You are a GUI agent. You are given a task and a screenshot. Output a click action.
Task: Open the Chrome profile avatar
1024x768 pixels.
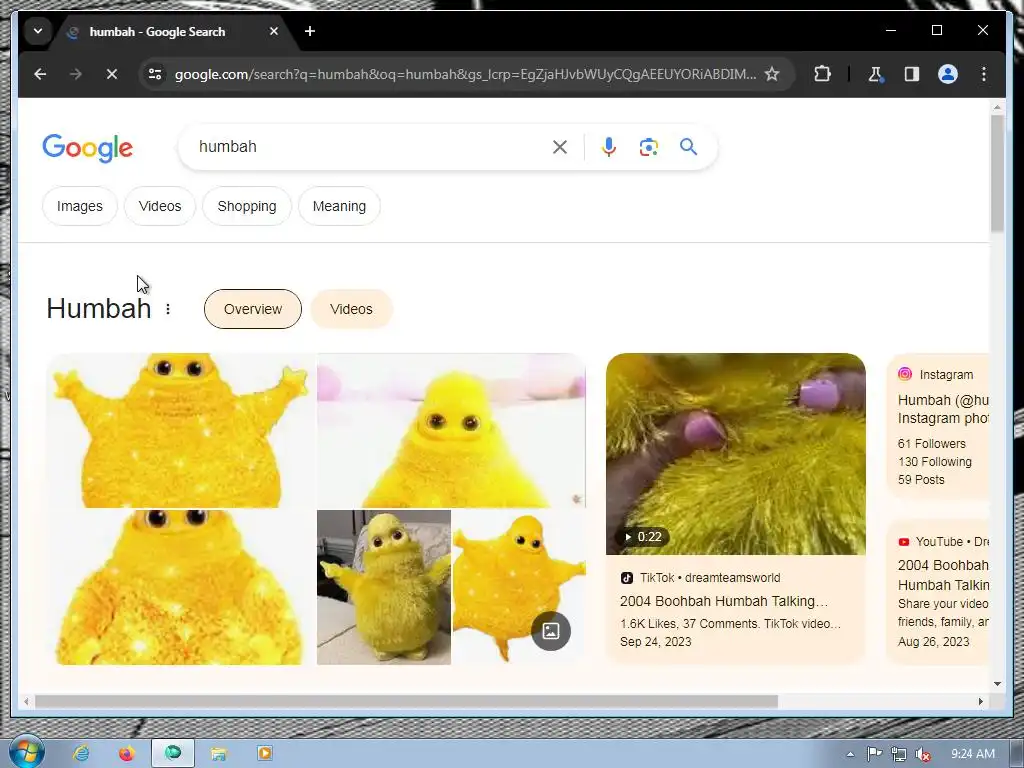pos(948,74)
